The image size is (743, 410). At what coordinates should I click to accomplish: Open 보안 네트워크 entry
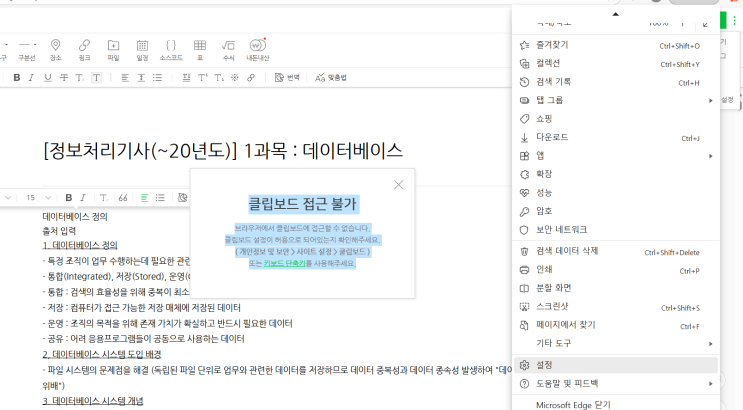(616, 230)
